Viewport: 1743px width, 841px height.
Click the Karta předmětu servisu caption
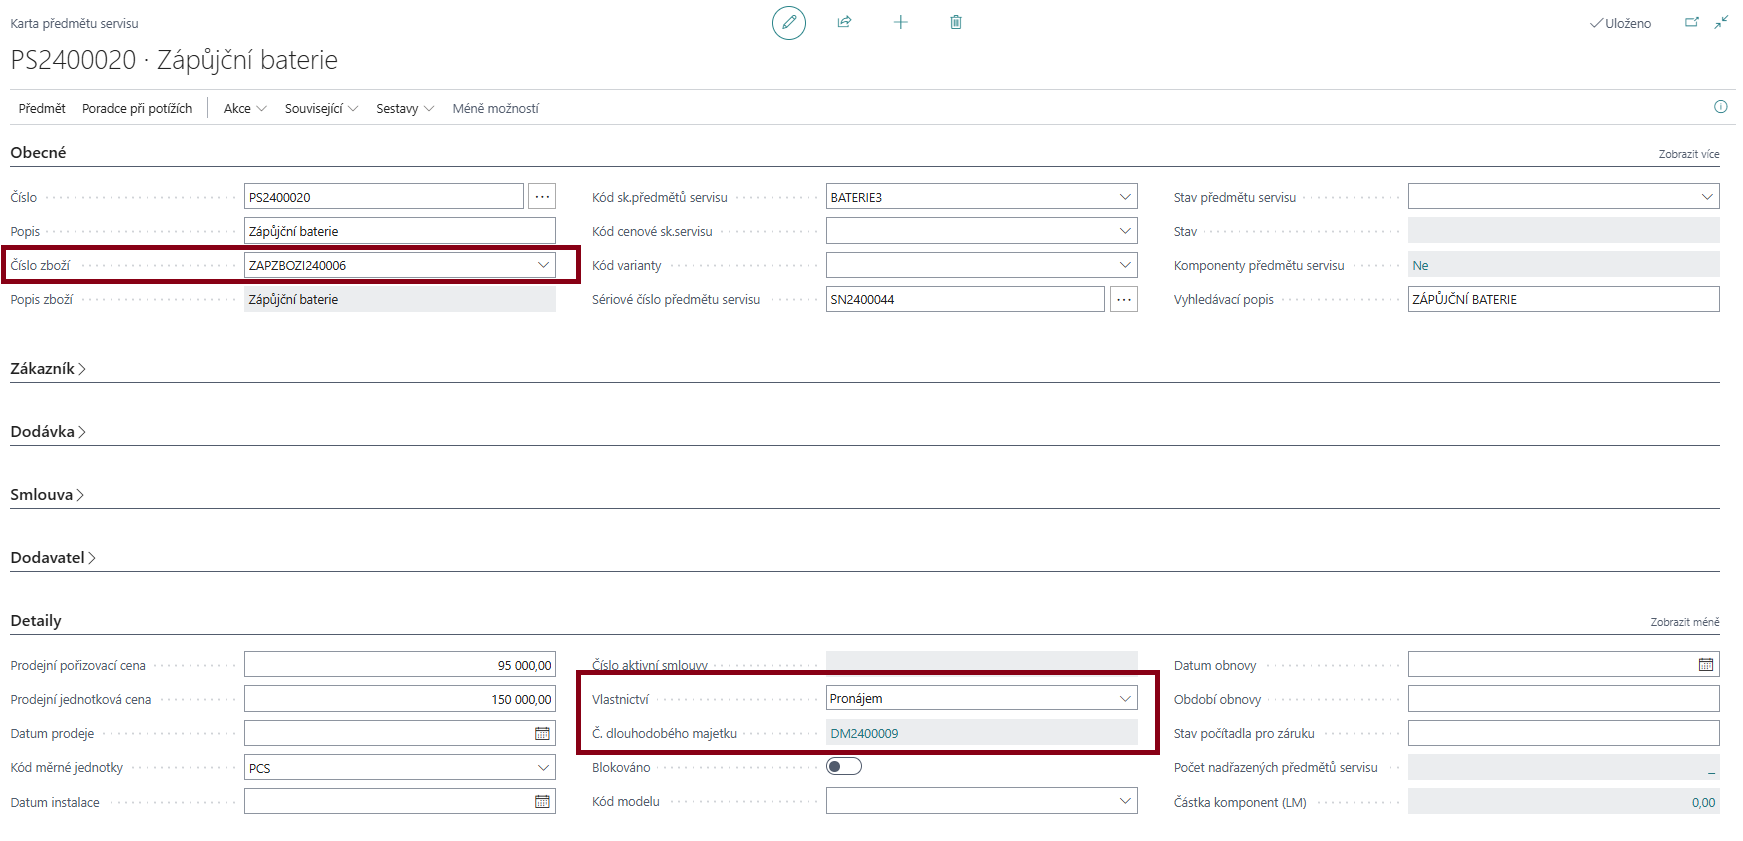pos(74,23)
